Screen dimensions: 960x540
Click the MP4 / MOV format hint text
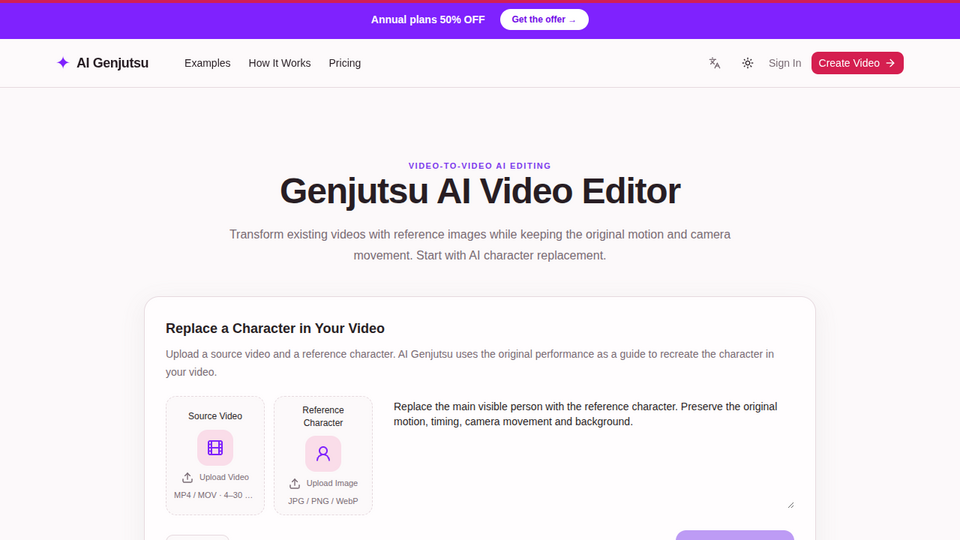(x=213, y=495)
